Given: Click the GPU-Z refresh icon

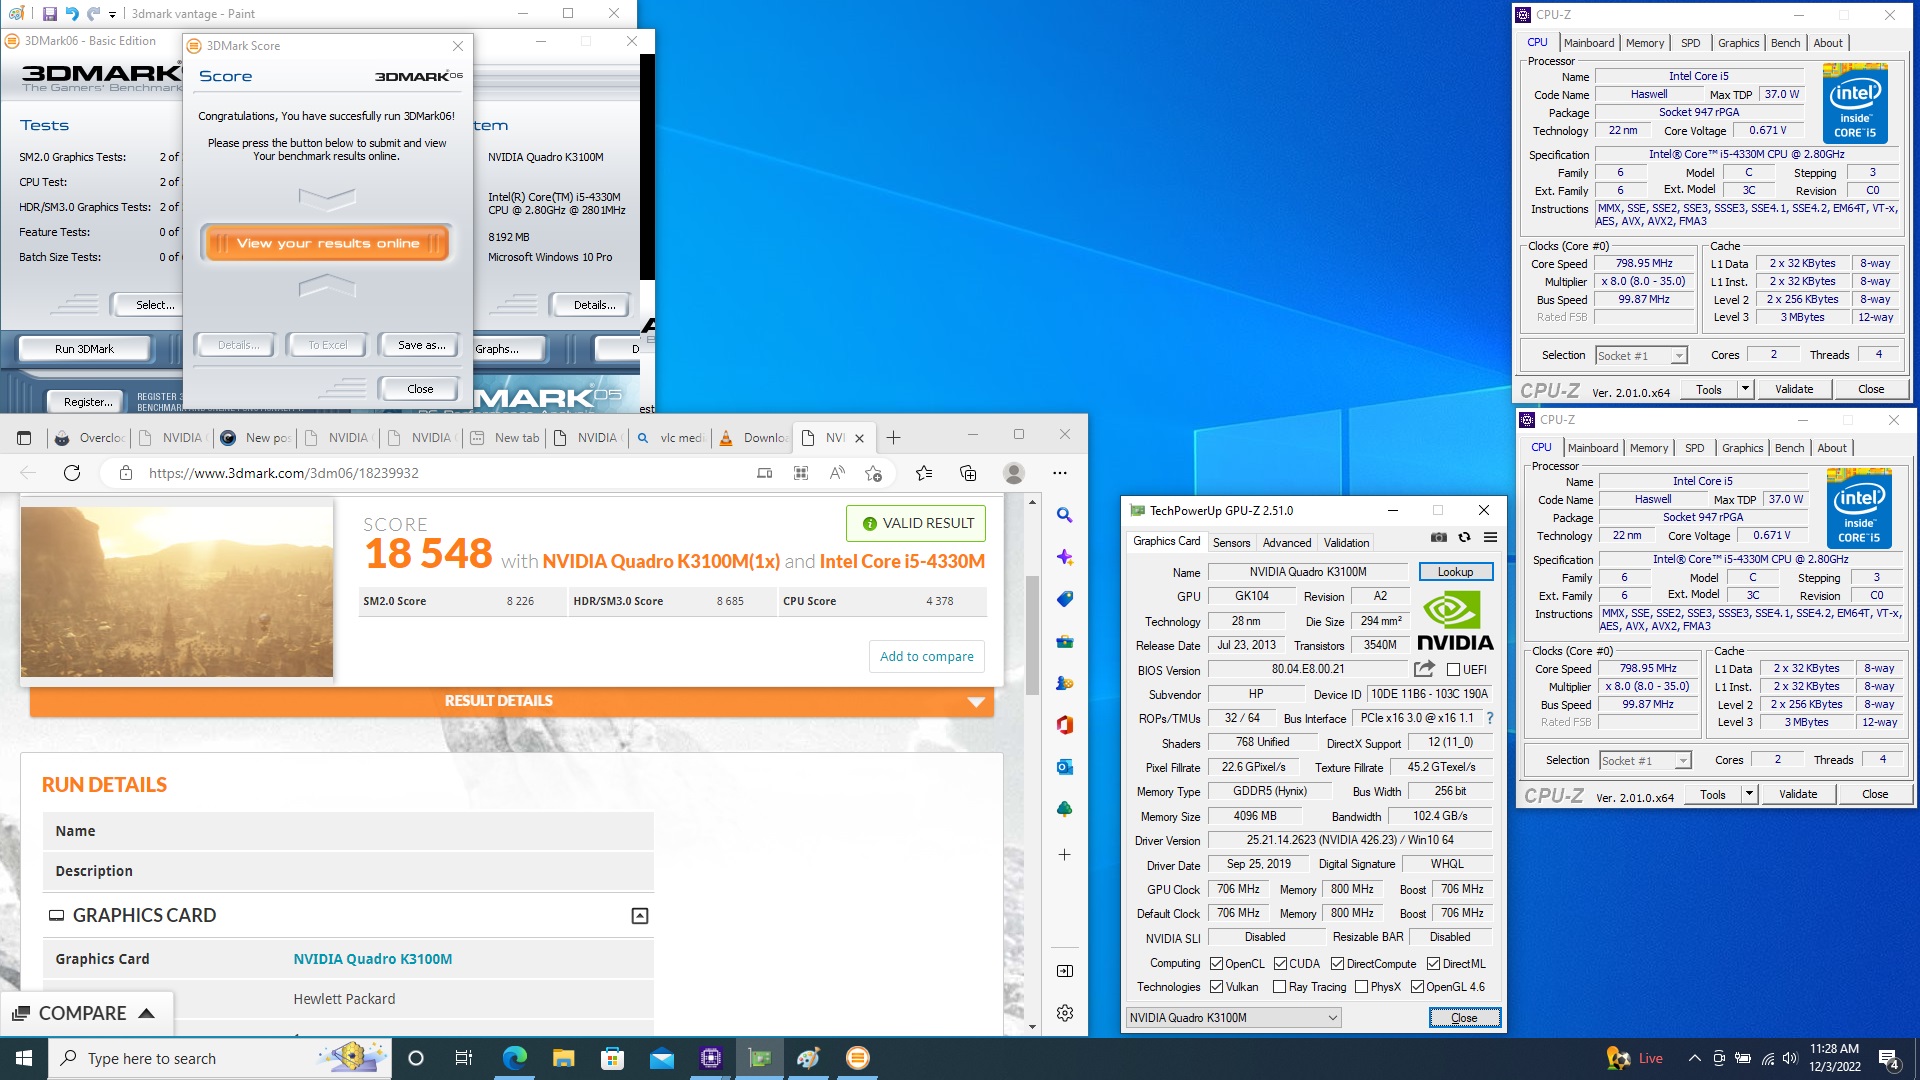Looking at the screenshot, I should (x=1464, y=538).
